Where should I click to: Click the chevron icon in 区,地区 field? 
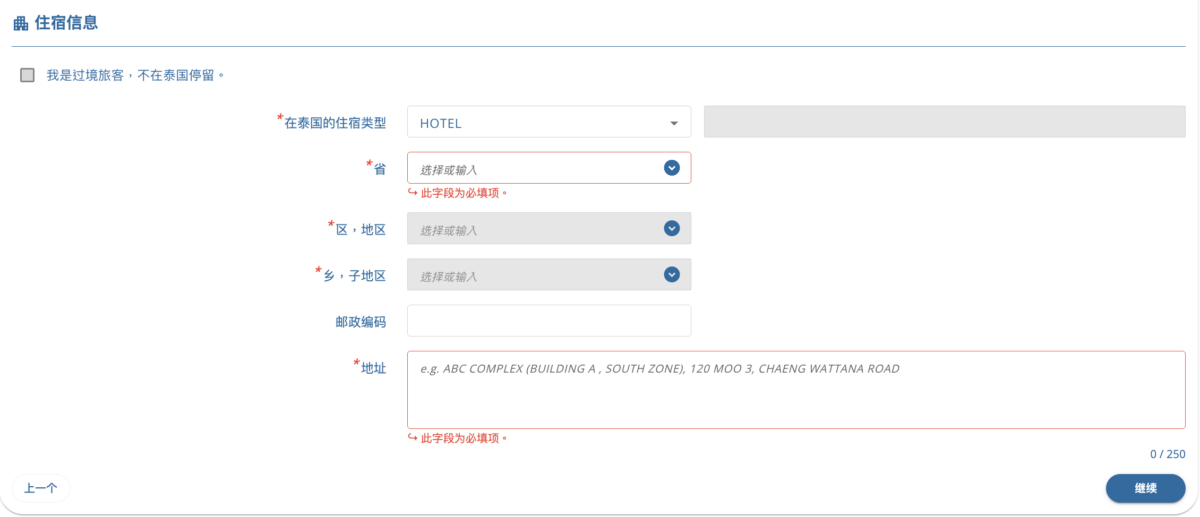point(672,228)
